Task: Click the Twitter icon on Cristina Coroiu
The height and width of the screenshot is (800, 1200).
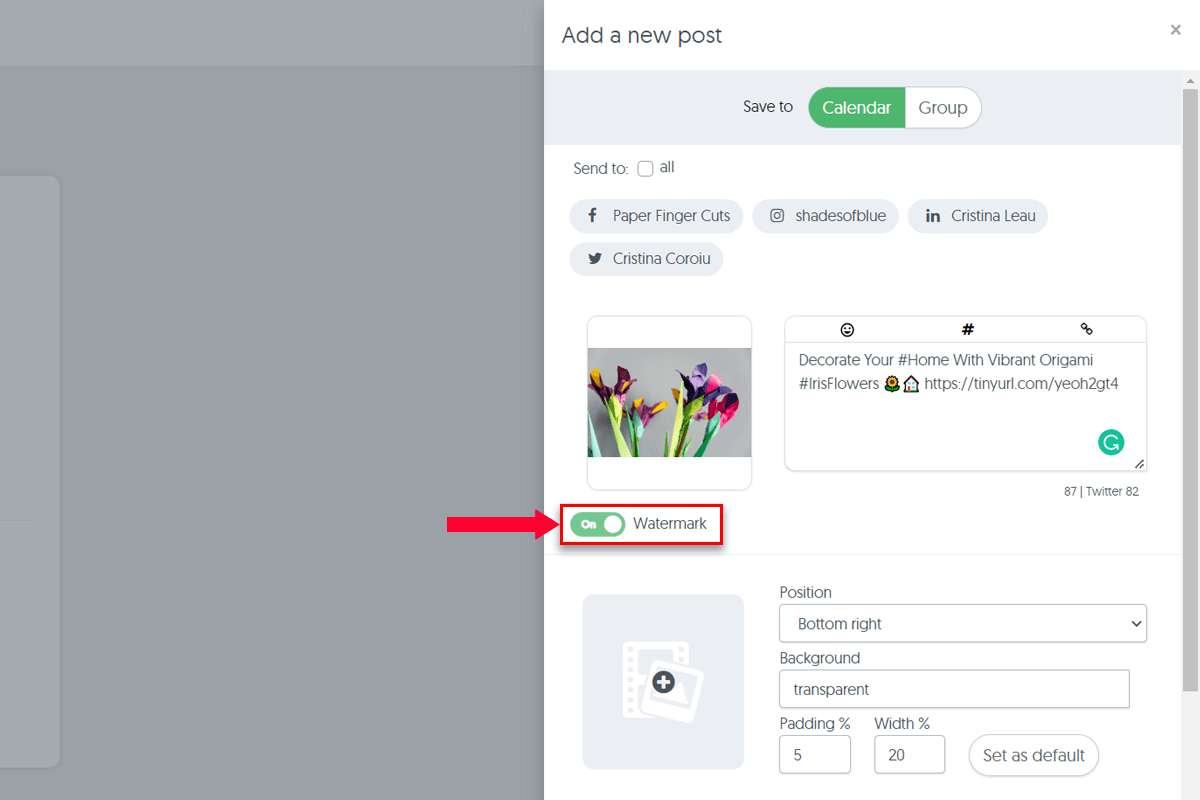Action: pyautogui.click(x=594, y=259)
